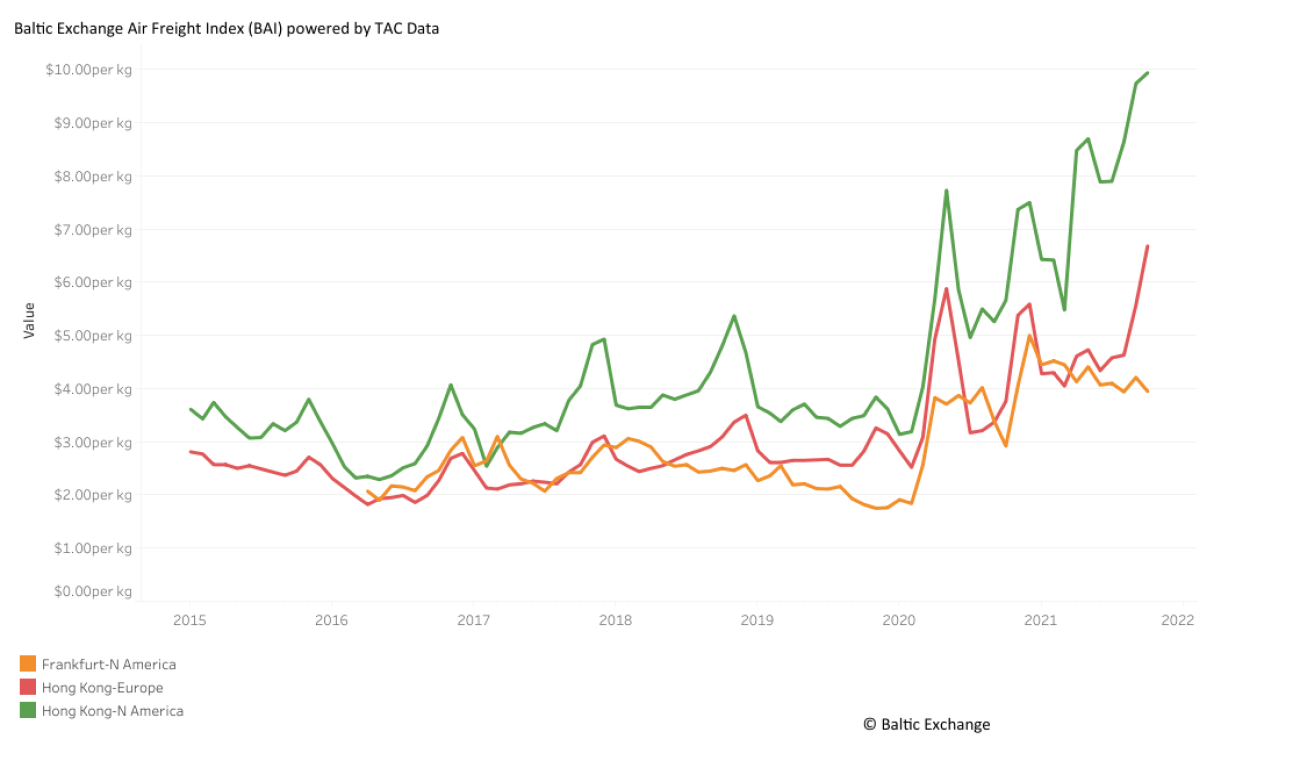1300x775 pixels.
Task: Click the orange line's peak near 2021
Action: tap(1029, 336)
